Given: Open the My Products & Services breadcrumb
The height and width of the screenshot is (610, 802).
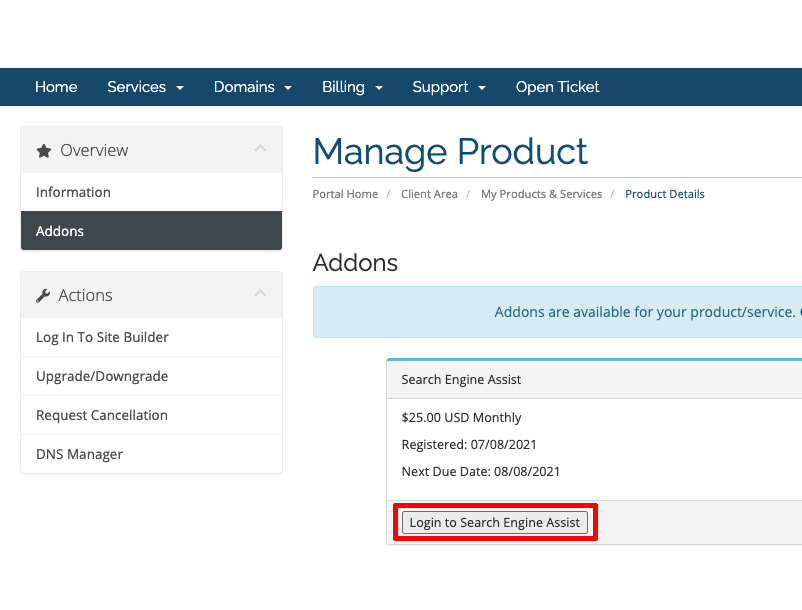Looking at the screenshot, I should click(x=541, y=194).
